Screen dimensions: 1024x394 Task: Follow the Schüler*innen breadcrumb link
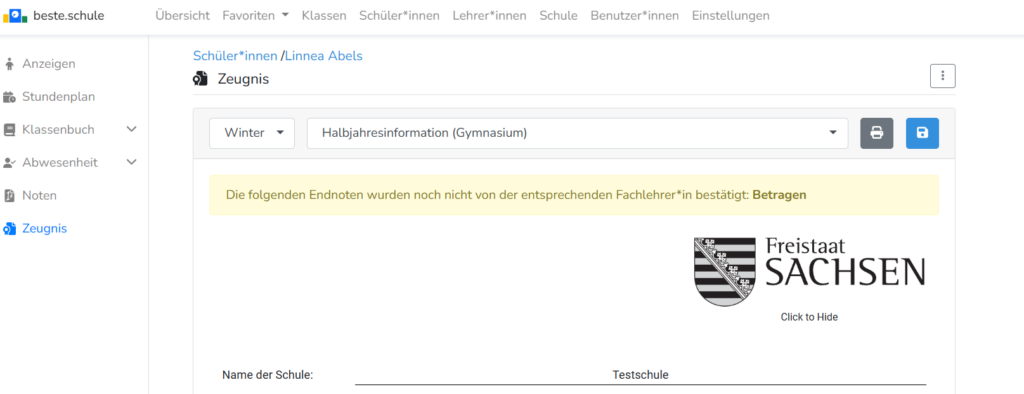click(235, 56)
